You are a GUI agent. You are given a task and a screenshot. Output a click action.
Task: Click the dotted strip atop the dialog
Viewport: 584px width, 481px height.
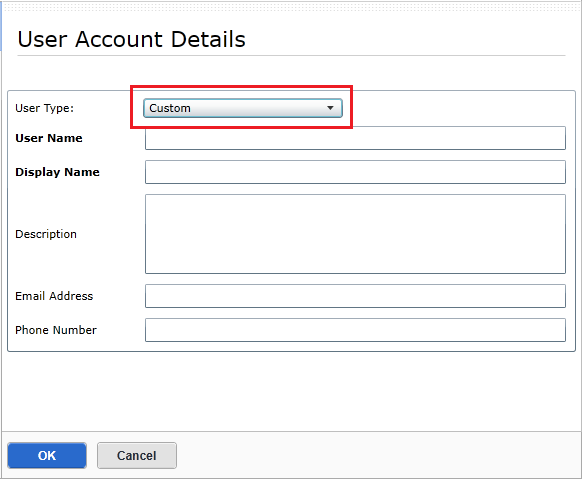(x=291, y=6)
